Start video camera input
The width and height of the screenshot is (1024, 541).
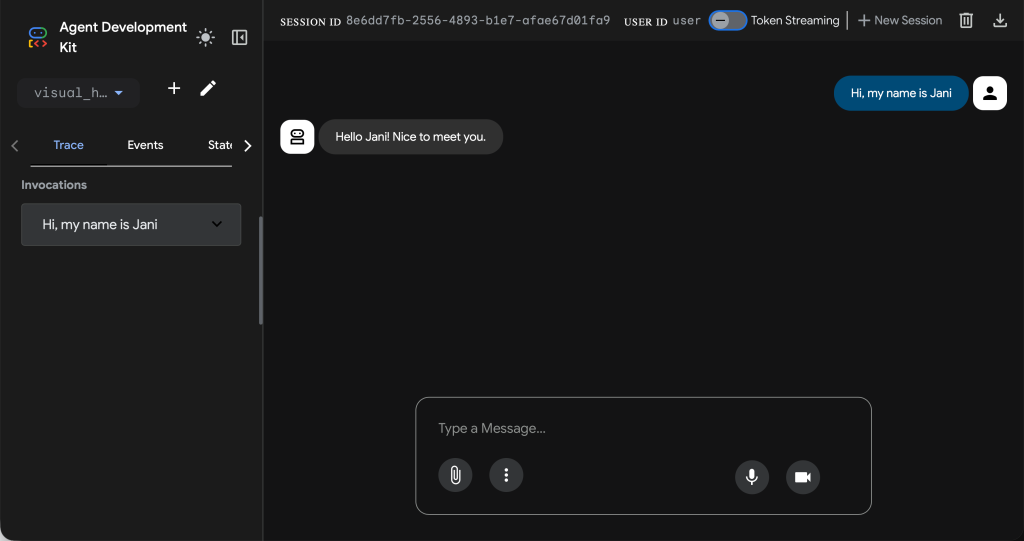[803, 477]
